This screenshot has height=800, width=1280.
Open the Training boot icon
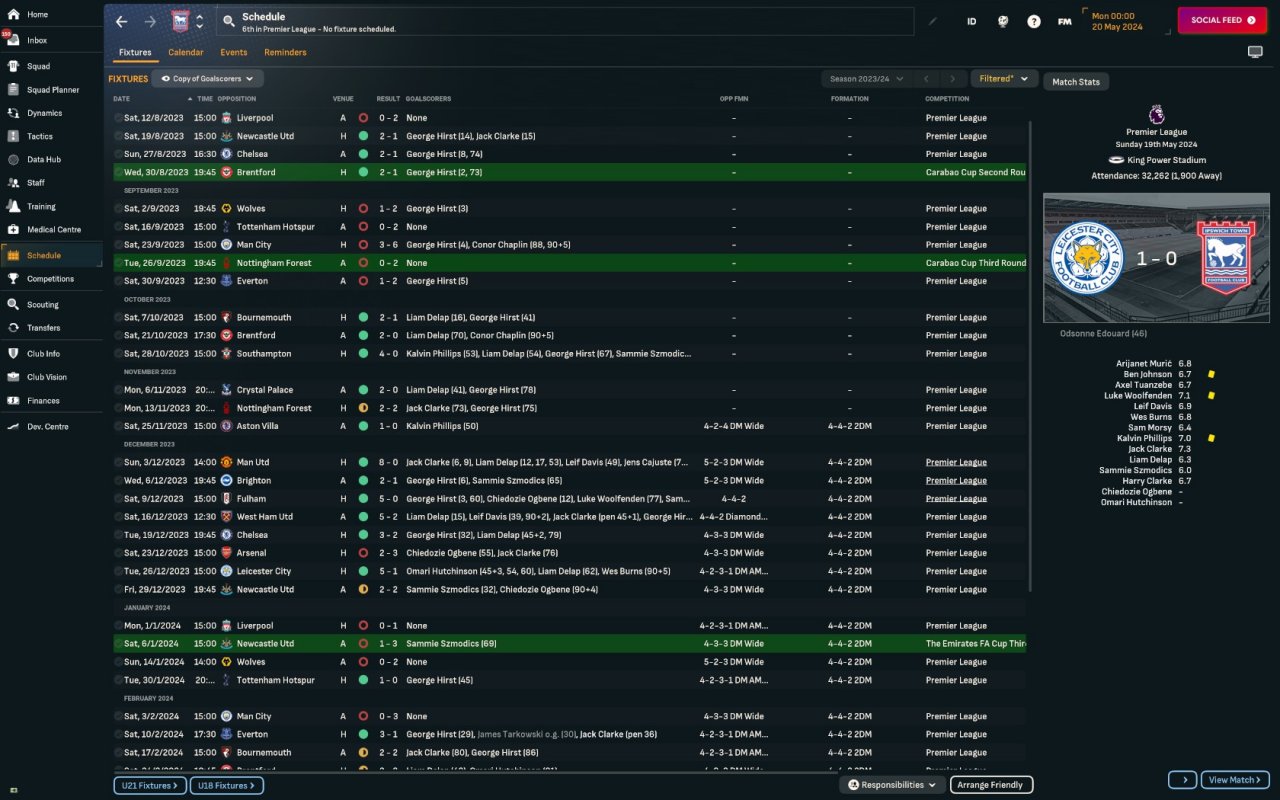click(x=13, y=206)
